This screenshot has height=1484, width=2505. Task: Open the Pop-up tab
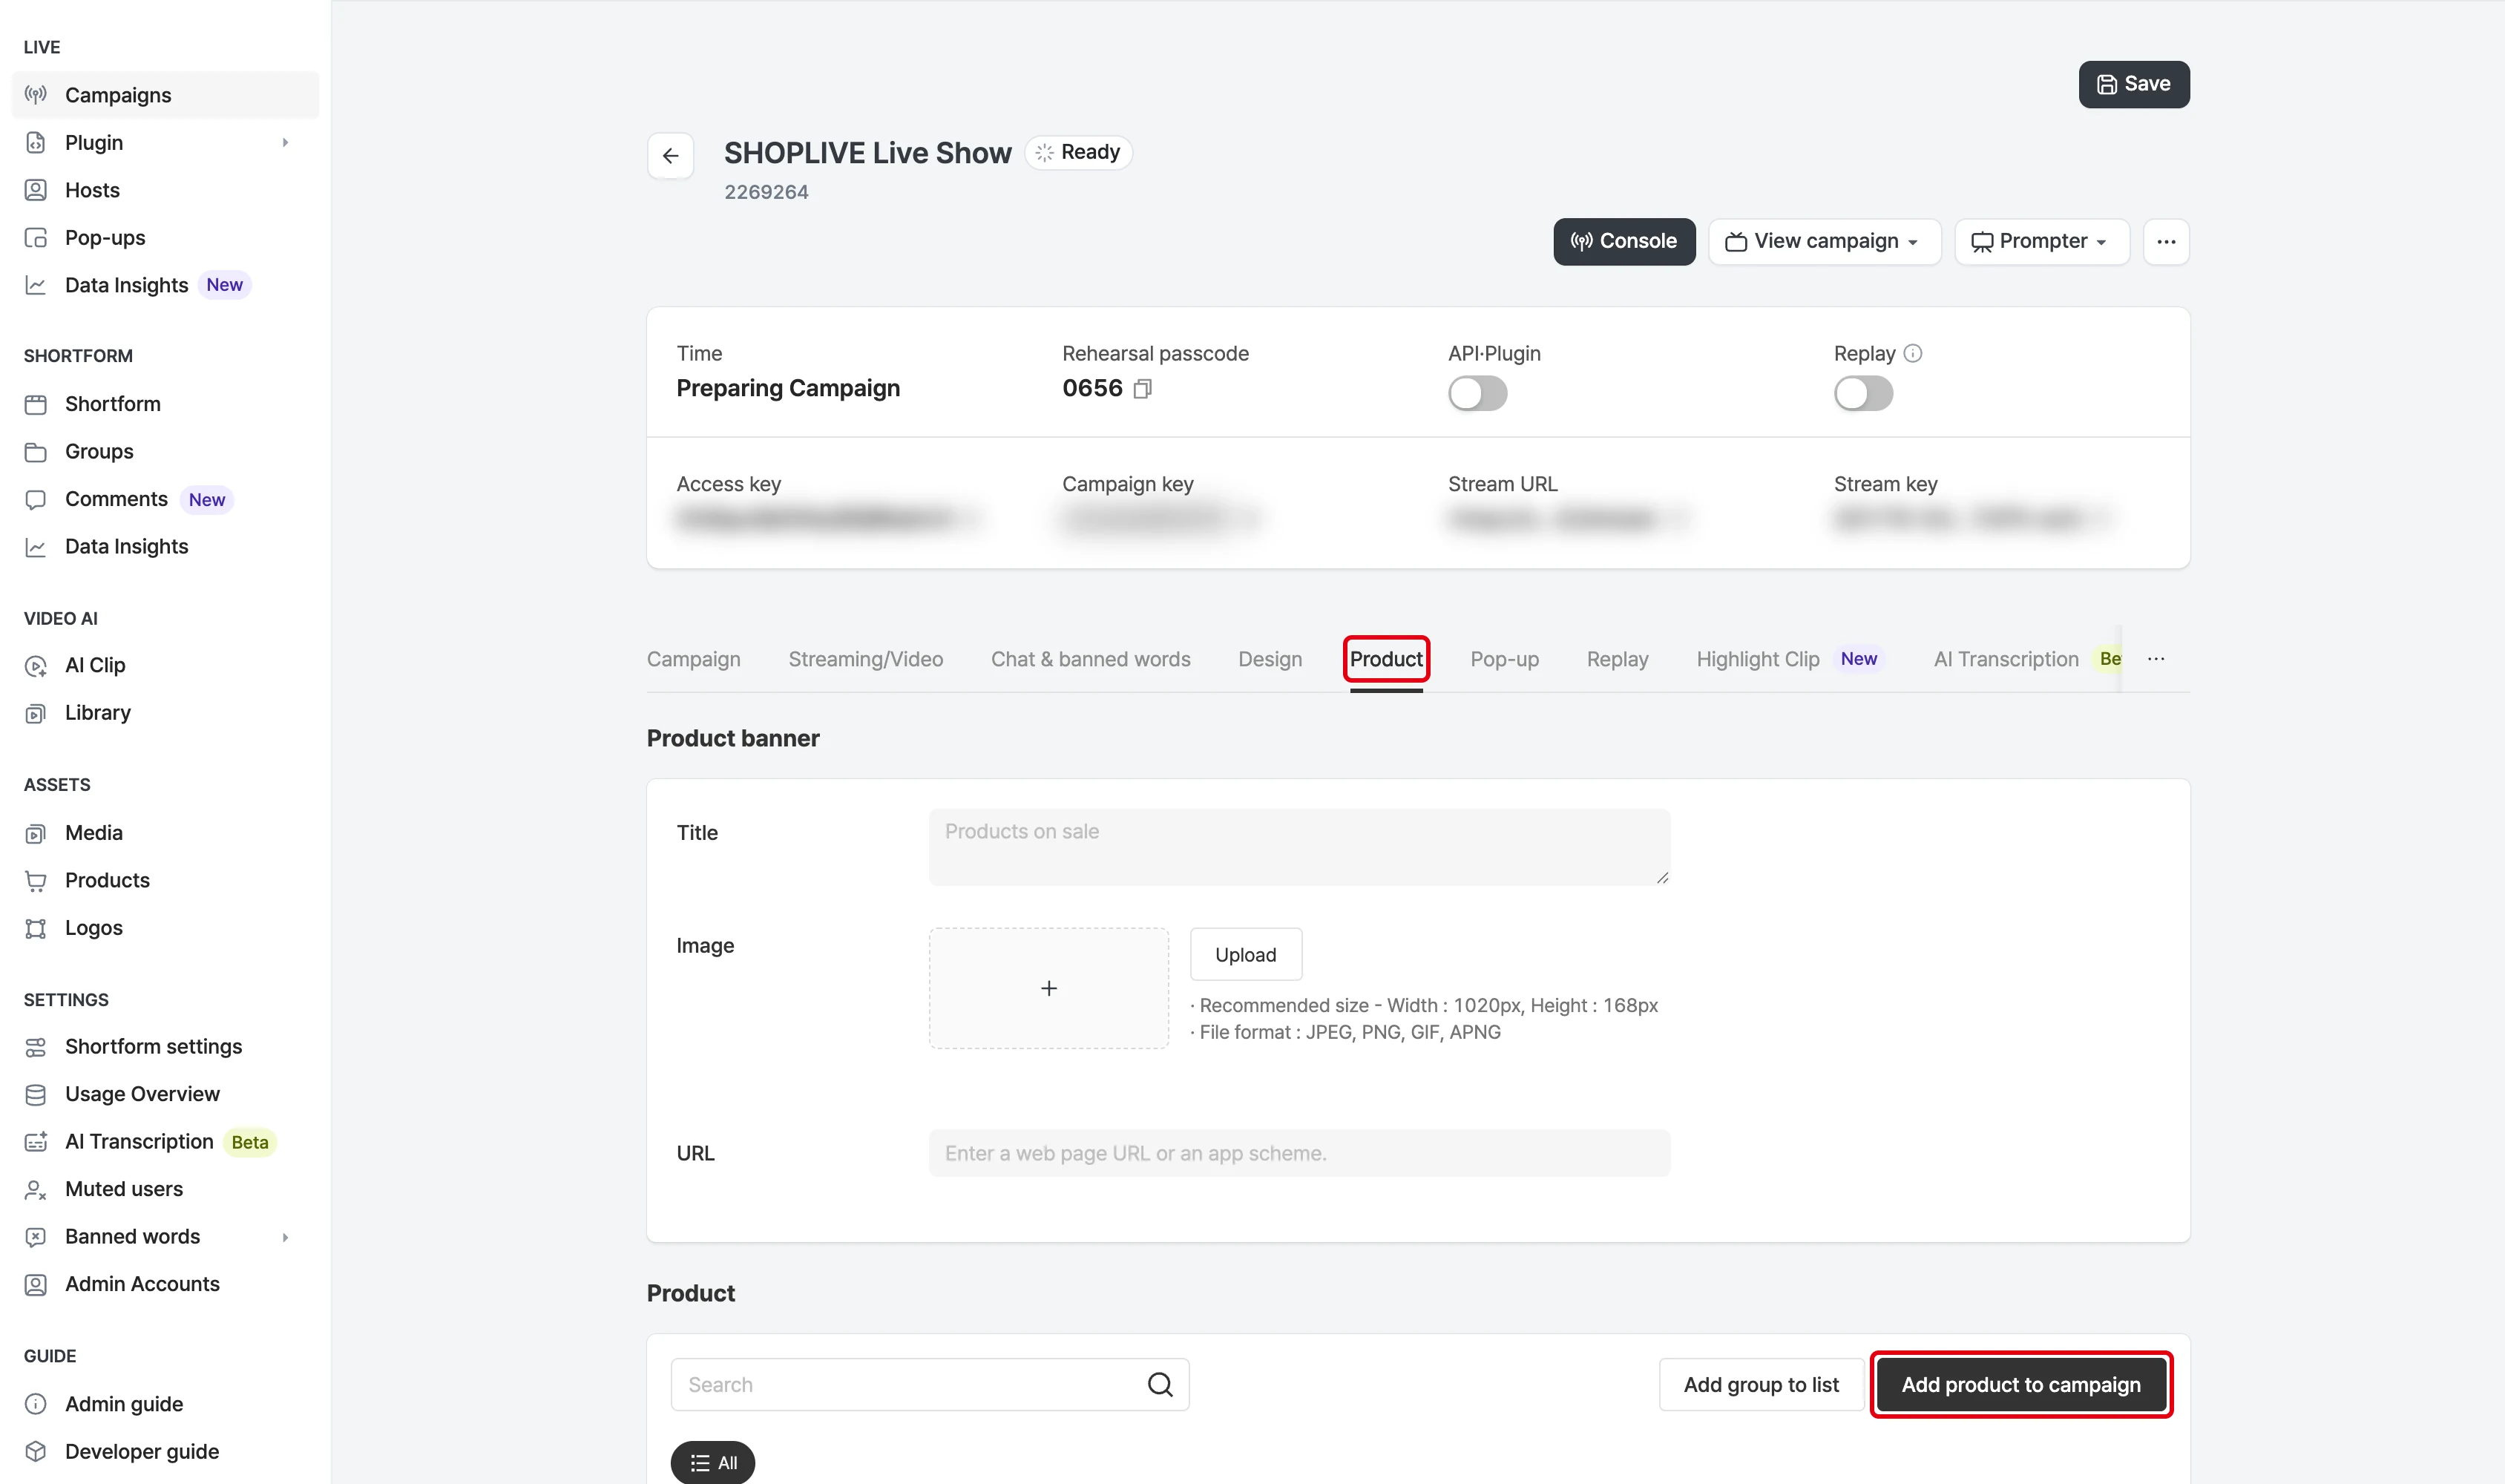click(x=1504, y=659)
